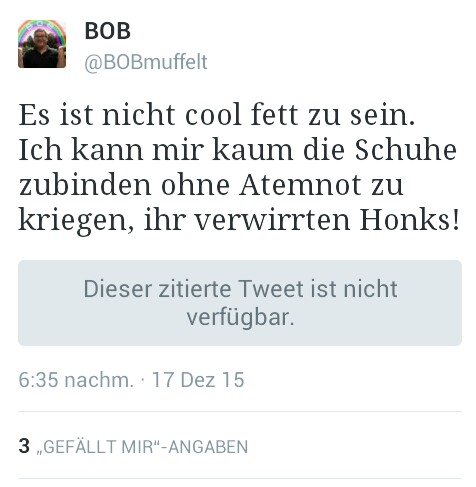Open the @BOBmuffelt handle

point(146,62)
